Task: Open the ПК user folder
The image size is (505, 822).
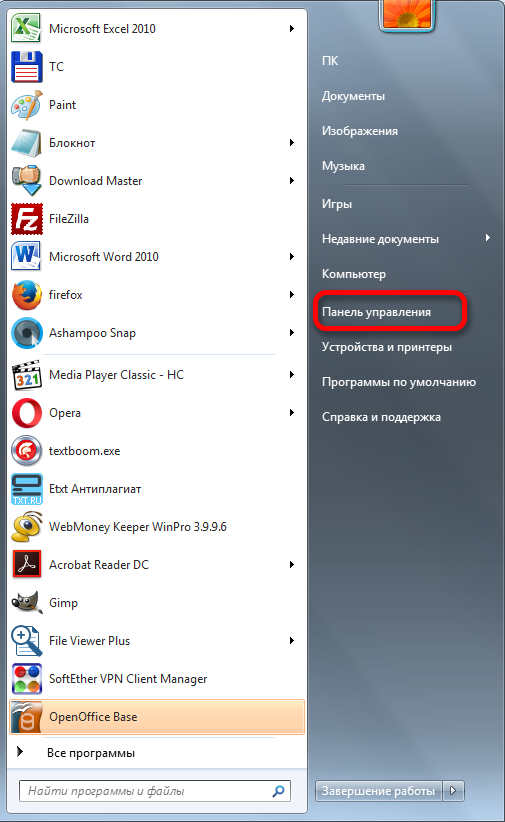Action: click(330, 61)
